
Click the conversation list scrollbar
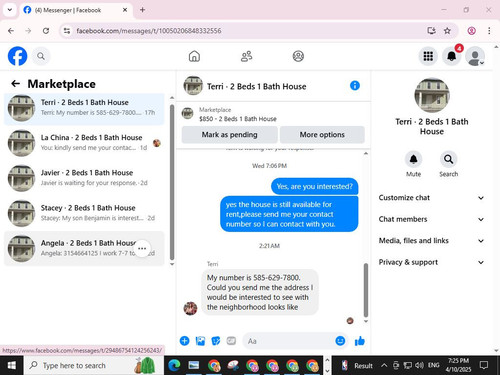tap(172, 182)
